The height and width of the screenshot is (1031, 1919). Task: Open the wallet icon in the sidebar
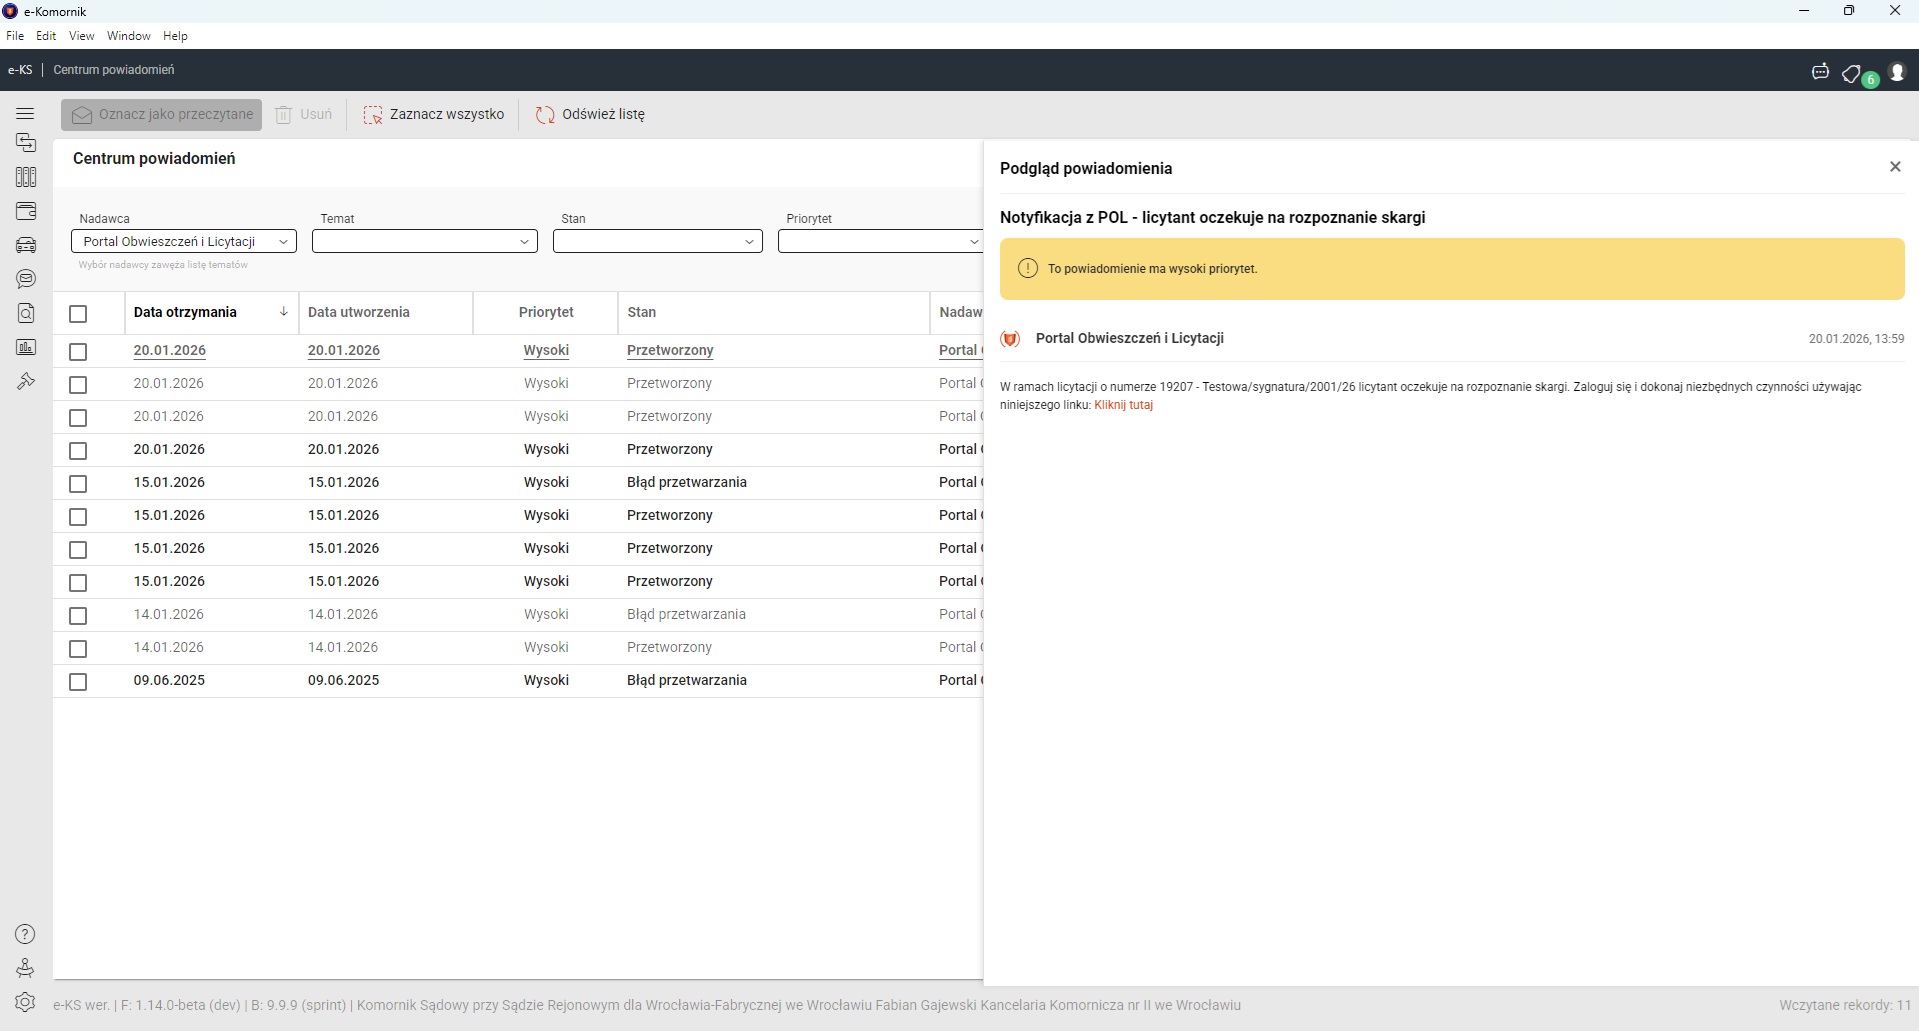26,211
